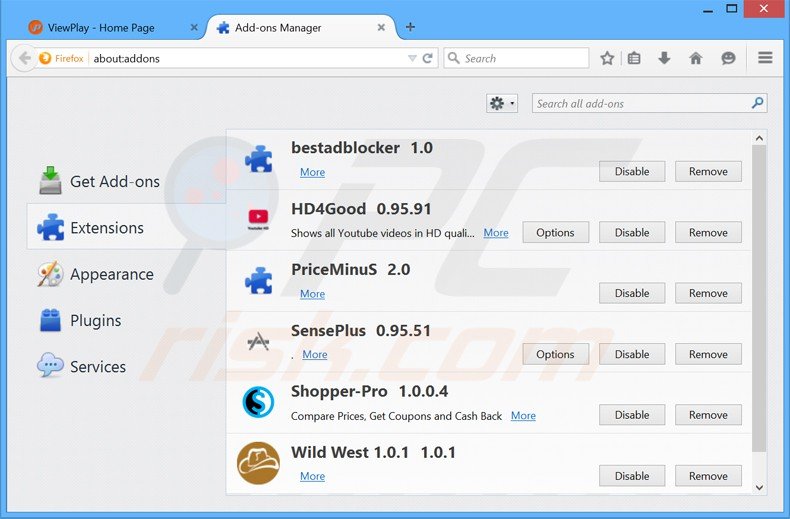790x519 pixels.
Task: Click the extensions list scroll up arrow
Action: click(x=759, y=138)
